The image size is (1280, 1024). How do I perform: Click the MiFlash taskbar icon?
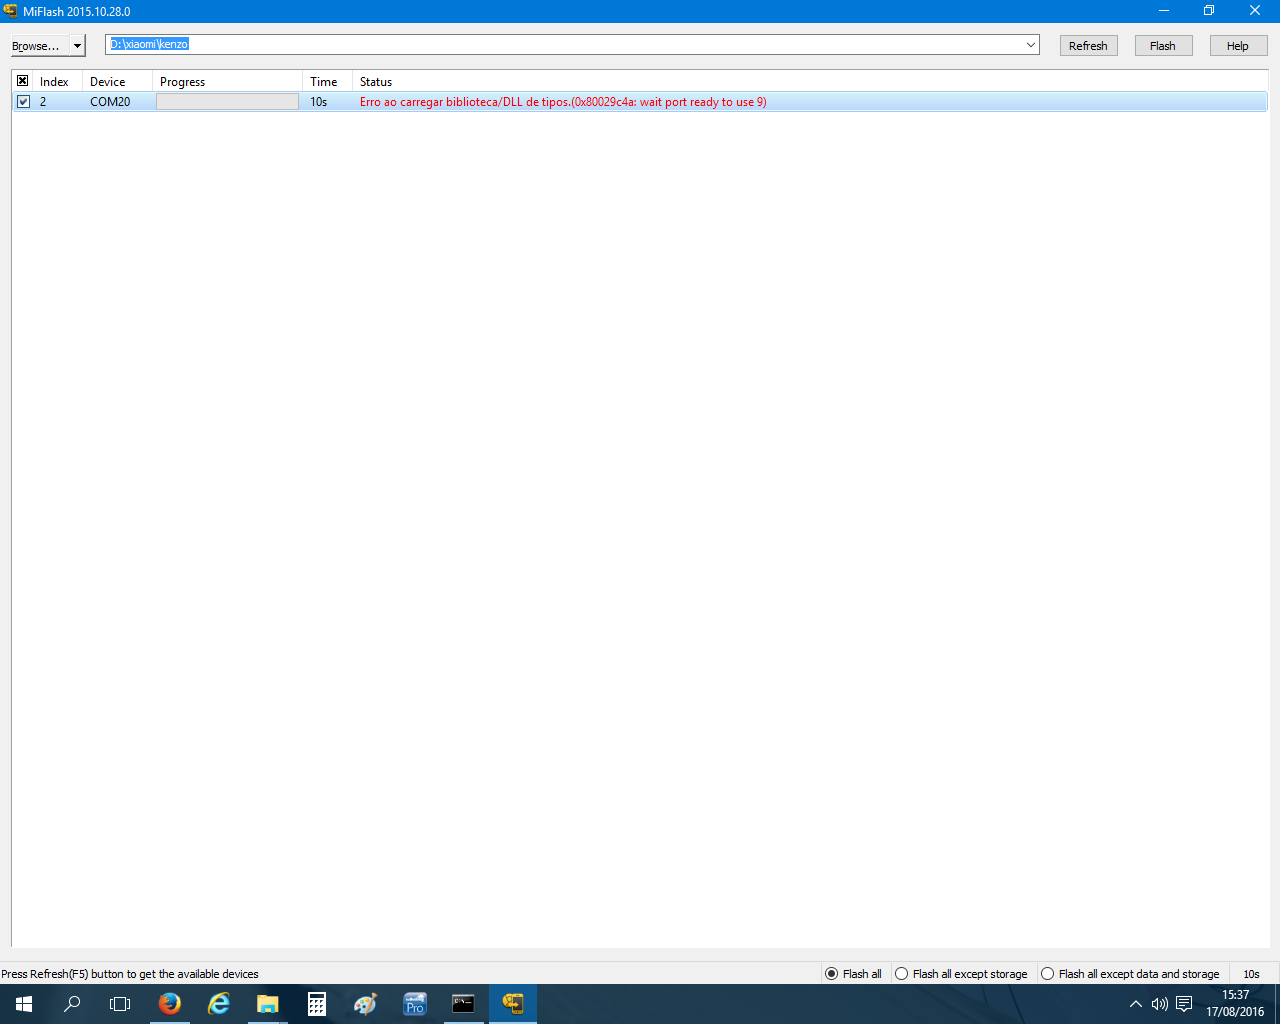coord(513,1004)
